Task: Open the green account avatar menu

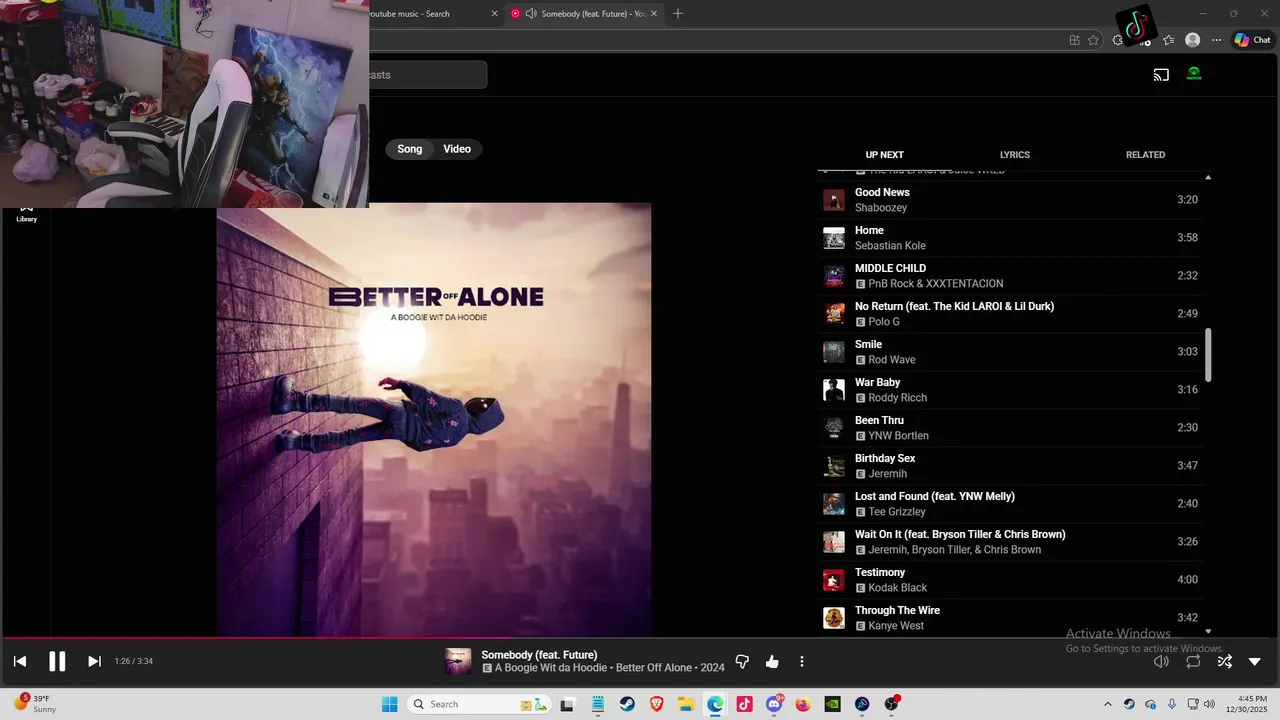Action: point(1194,74)
